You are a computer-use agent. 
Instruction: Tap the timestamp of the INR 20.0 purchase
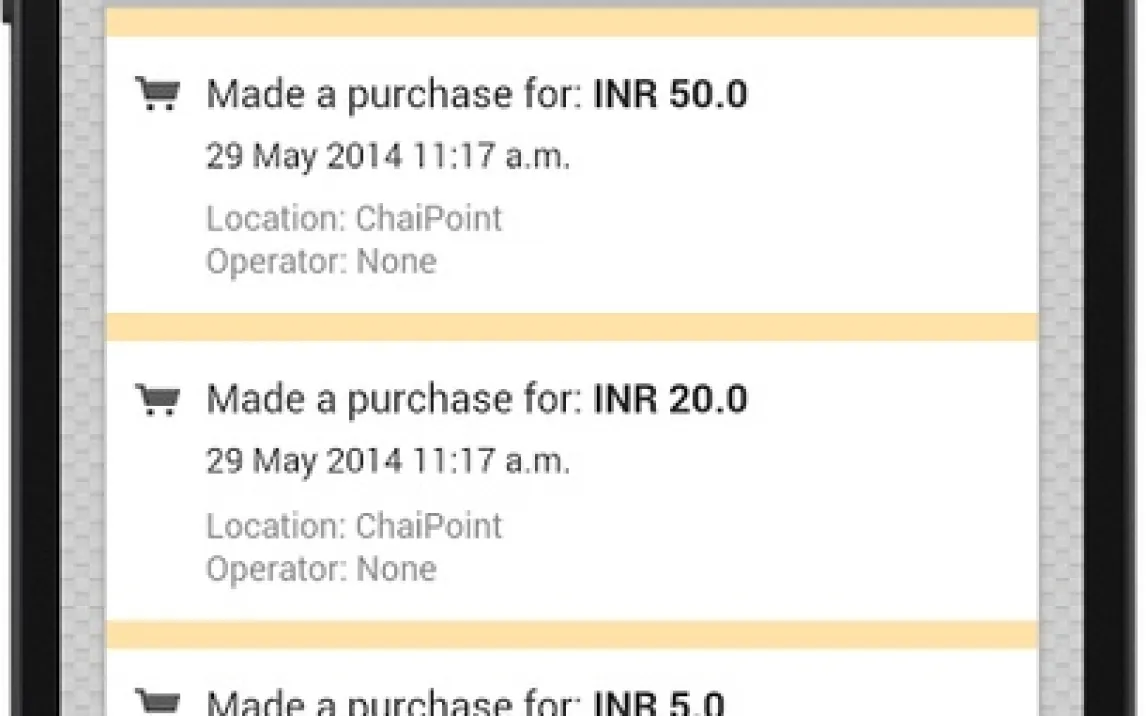388,462
